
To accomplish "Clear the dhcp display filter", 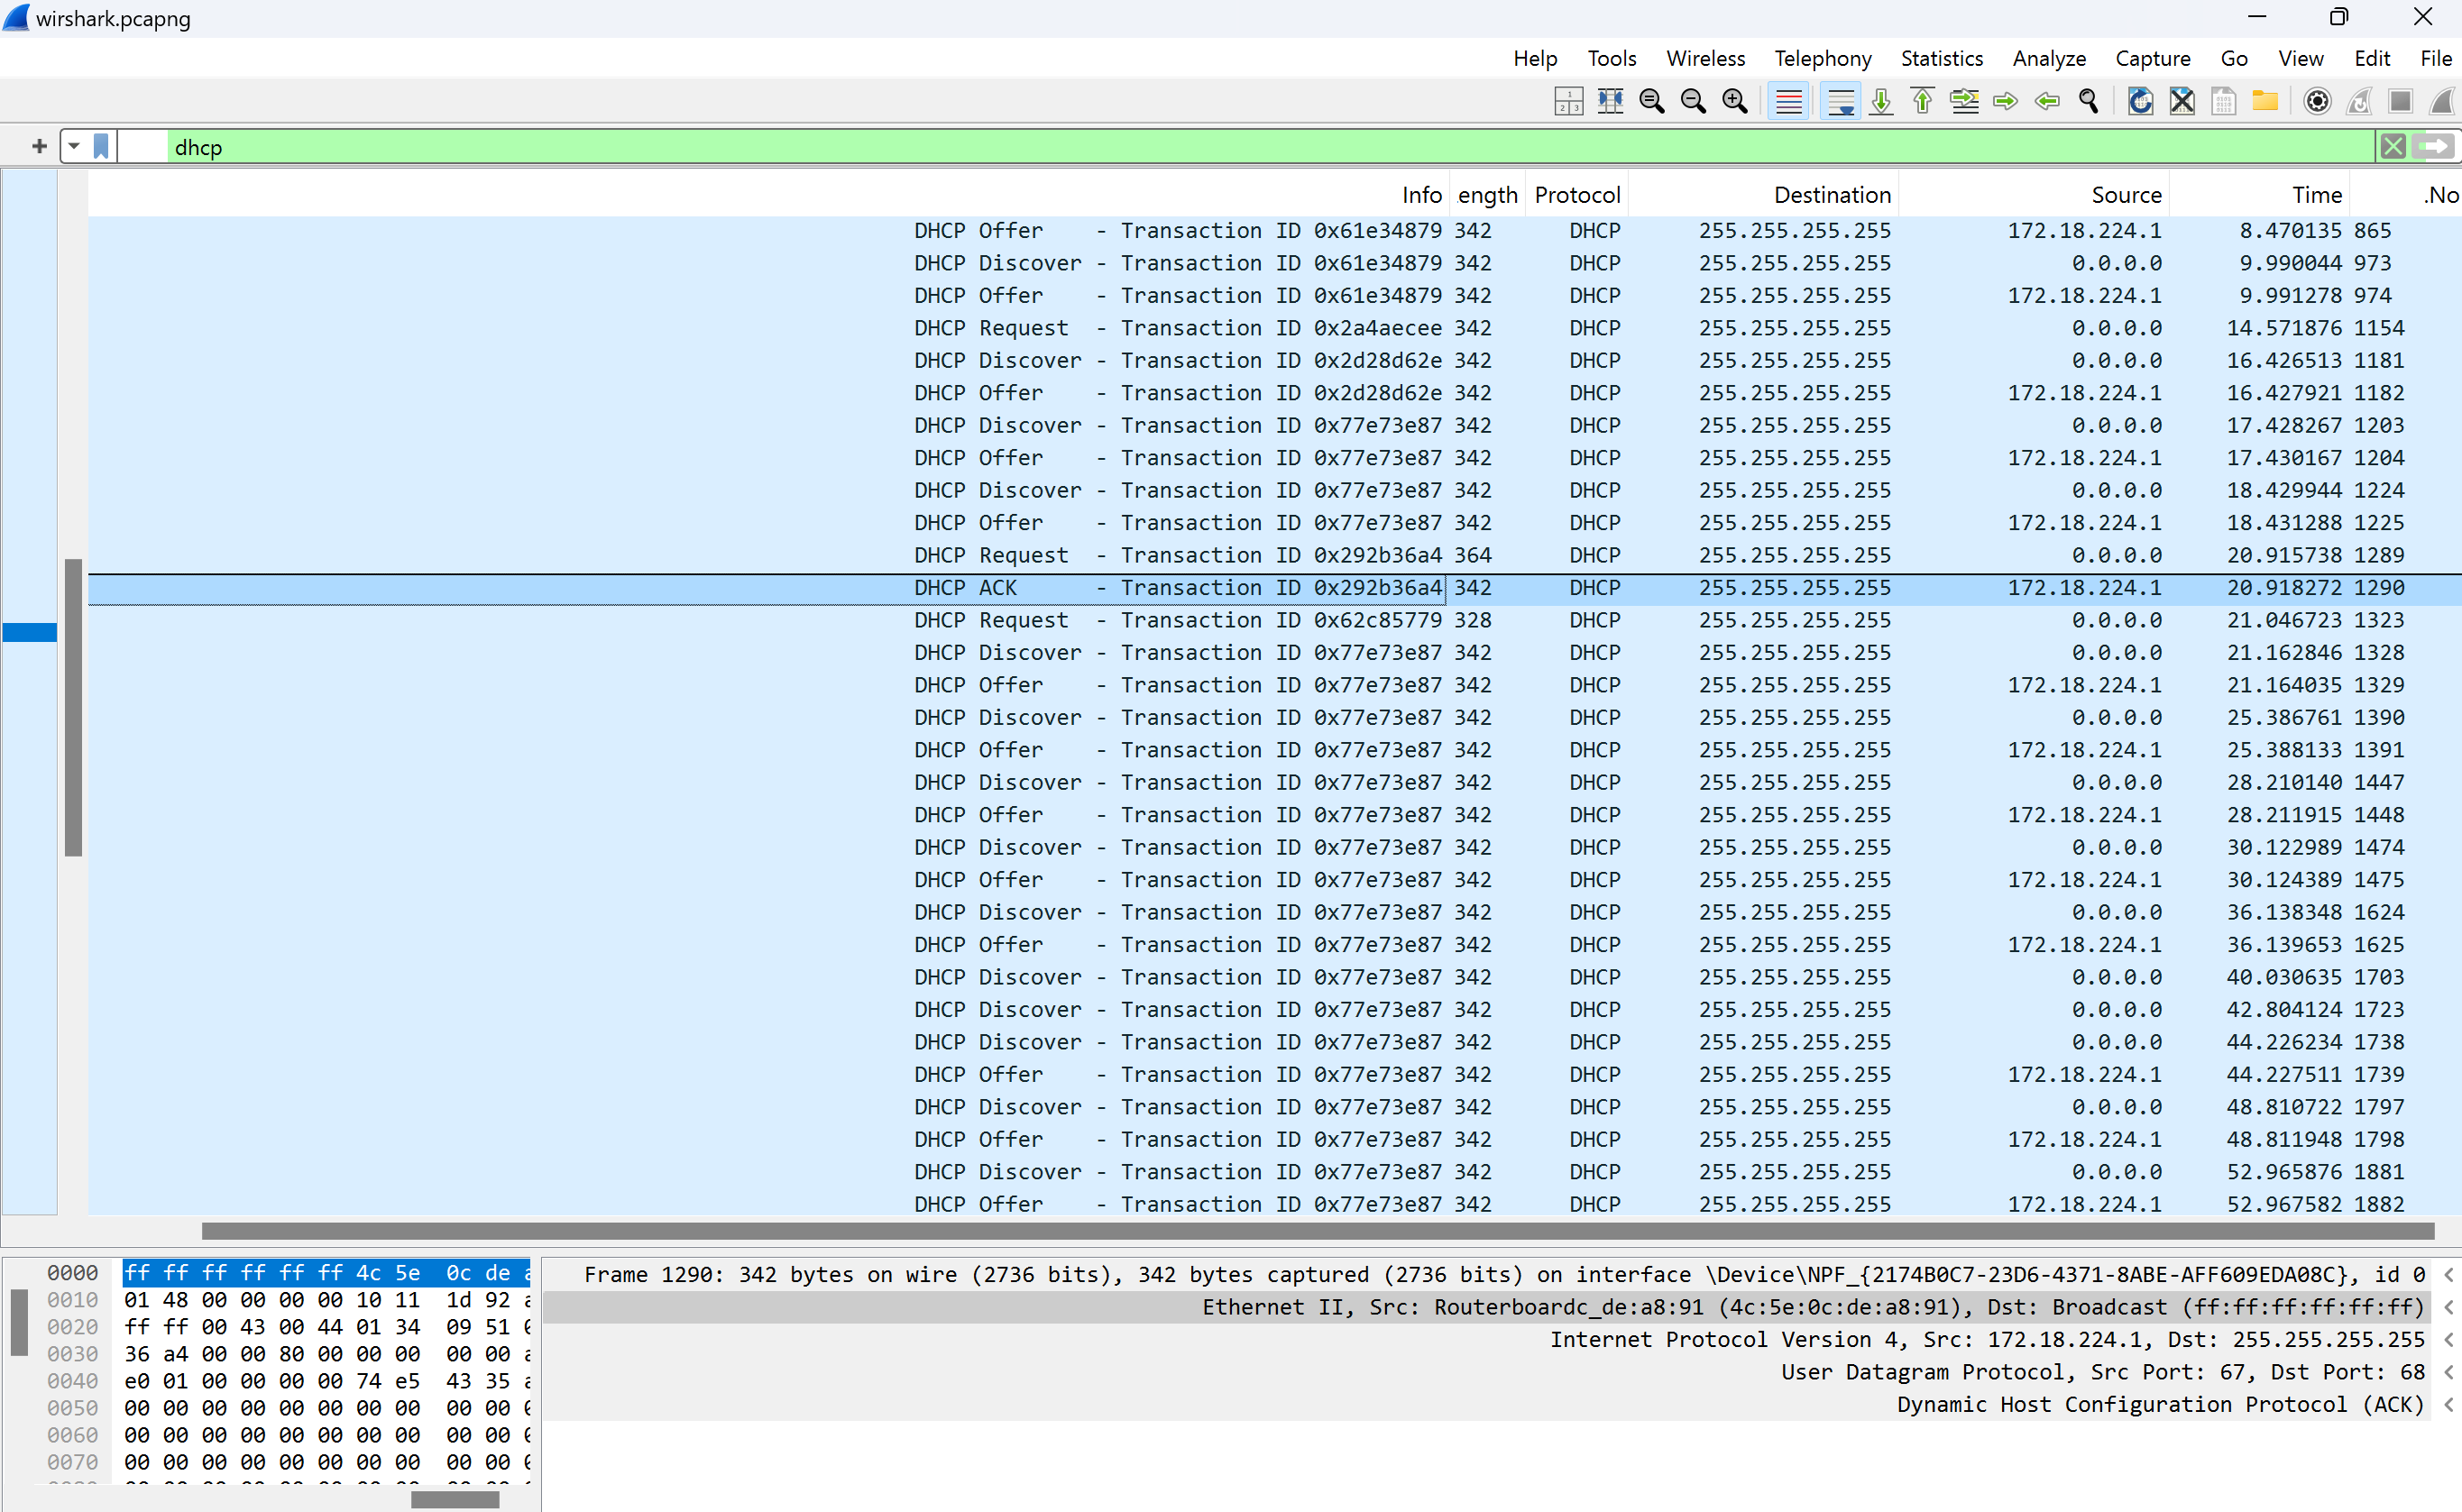I will tap(2393, 146).
